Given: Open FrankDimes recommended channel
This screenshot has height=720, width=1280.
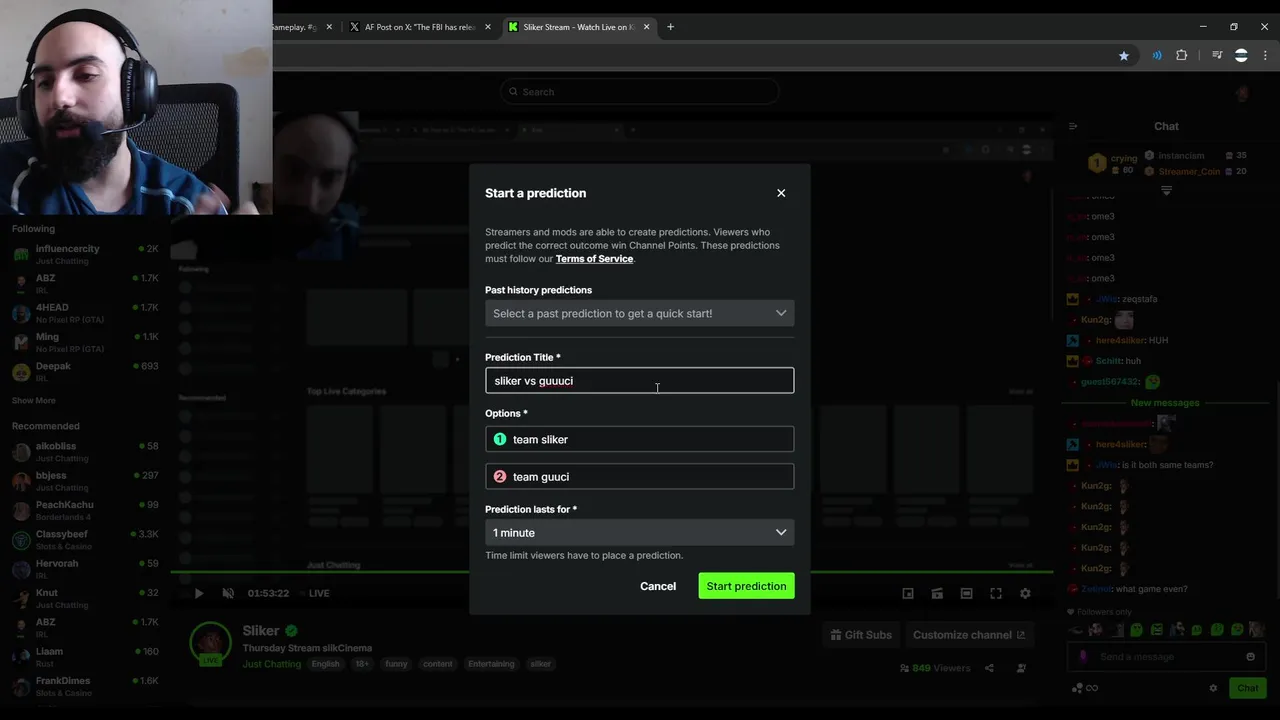Looking at the screenshot, I should (85, 686).
